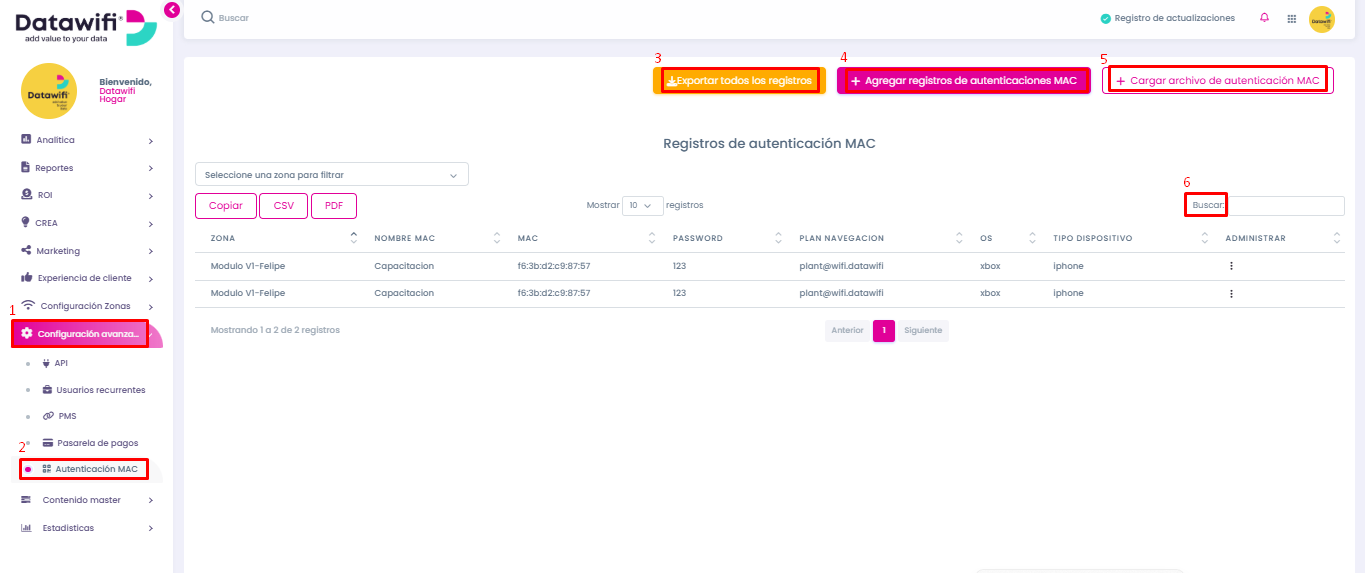
Task: Expand the Experiencia de cliente chevron
Action: coord(151,279)
